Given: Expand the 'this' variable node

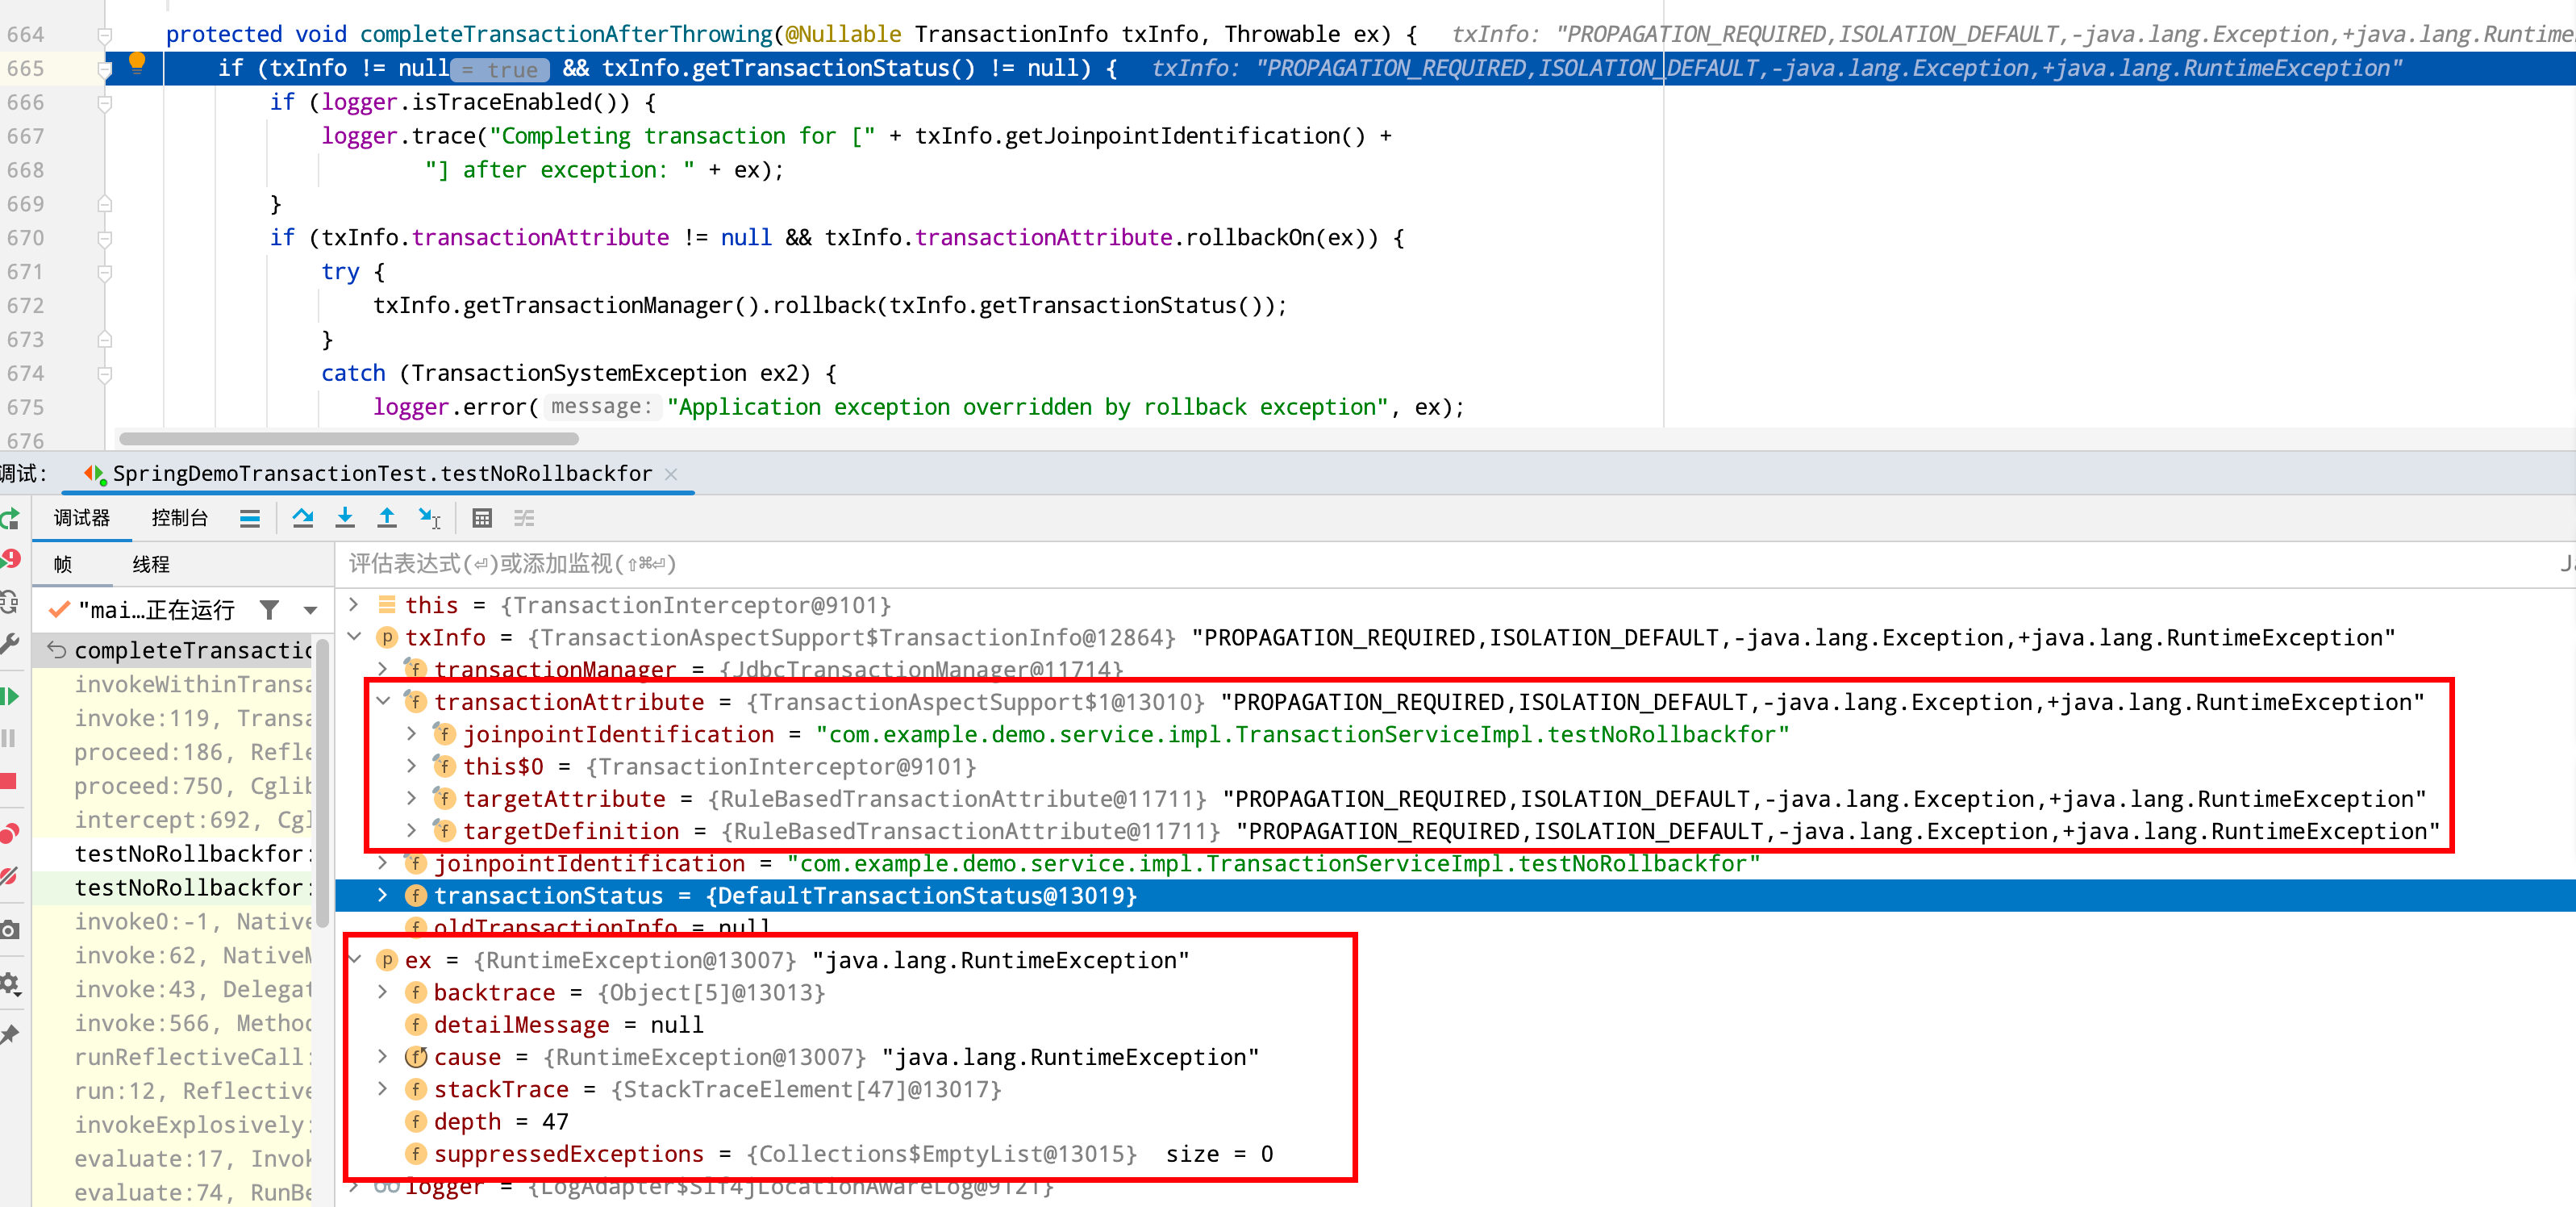Looking at the screenshot, I should click(353, 605).
